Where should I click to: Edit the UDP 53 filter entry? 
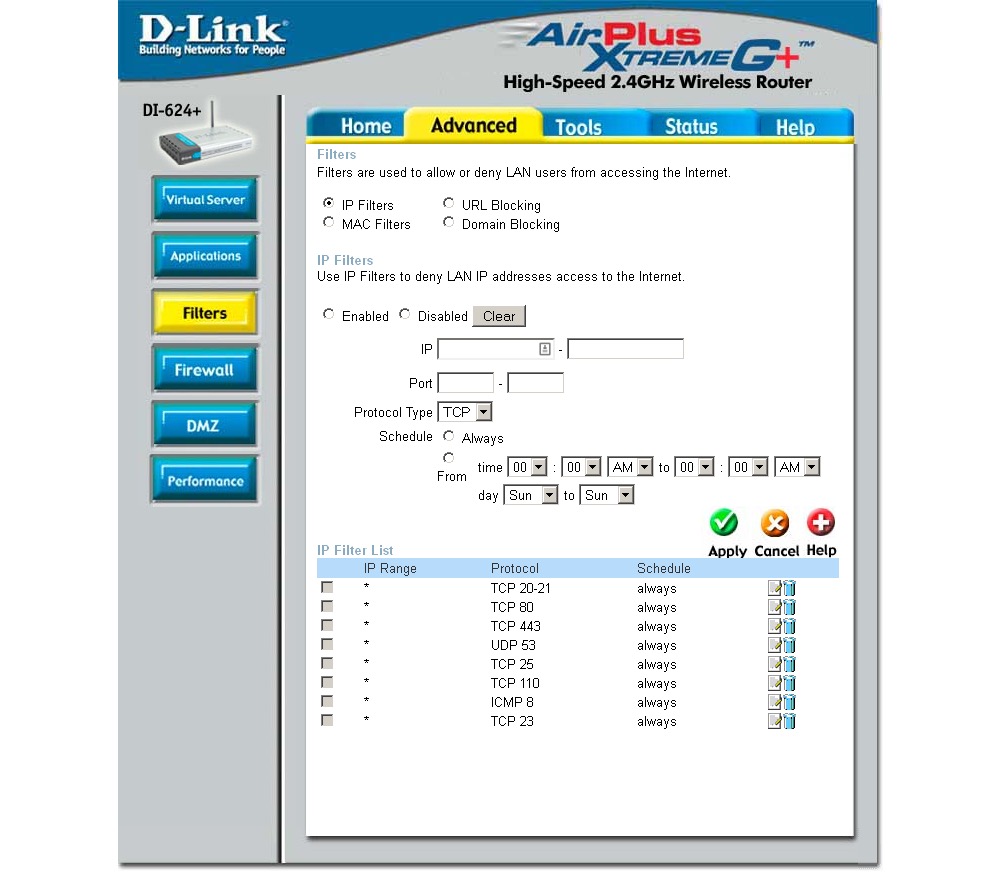(775, 645)
